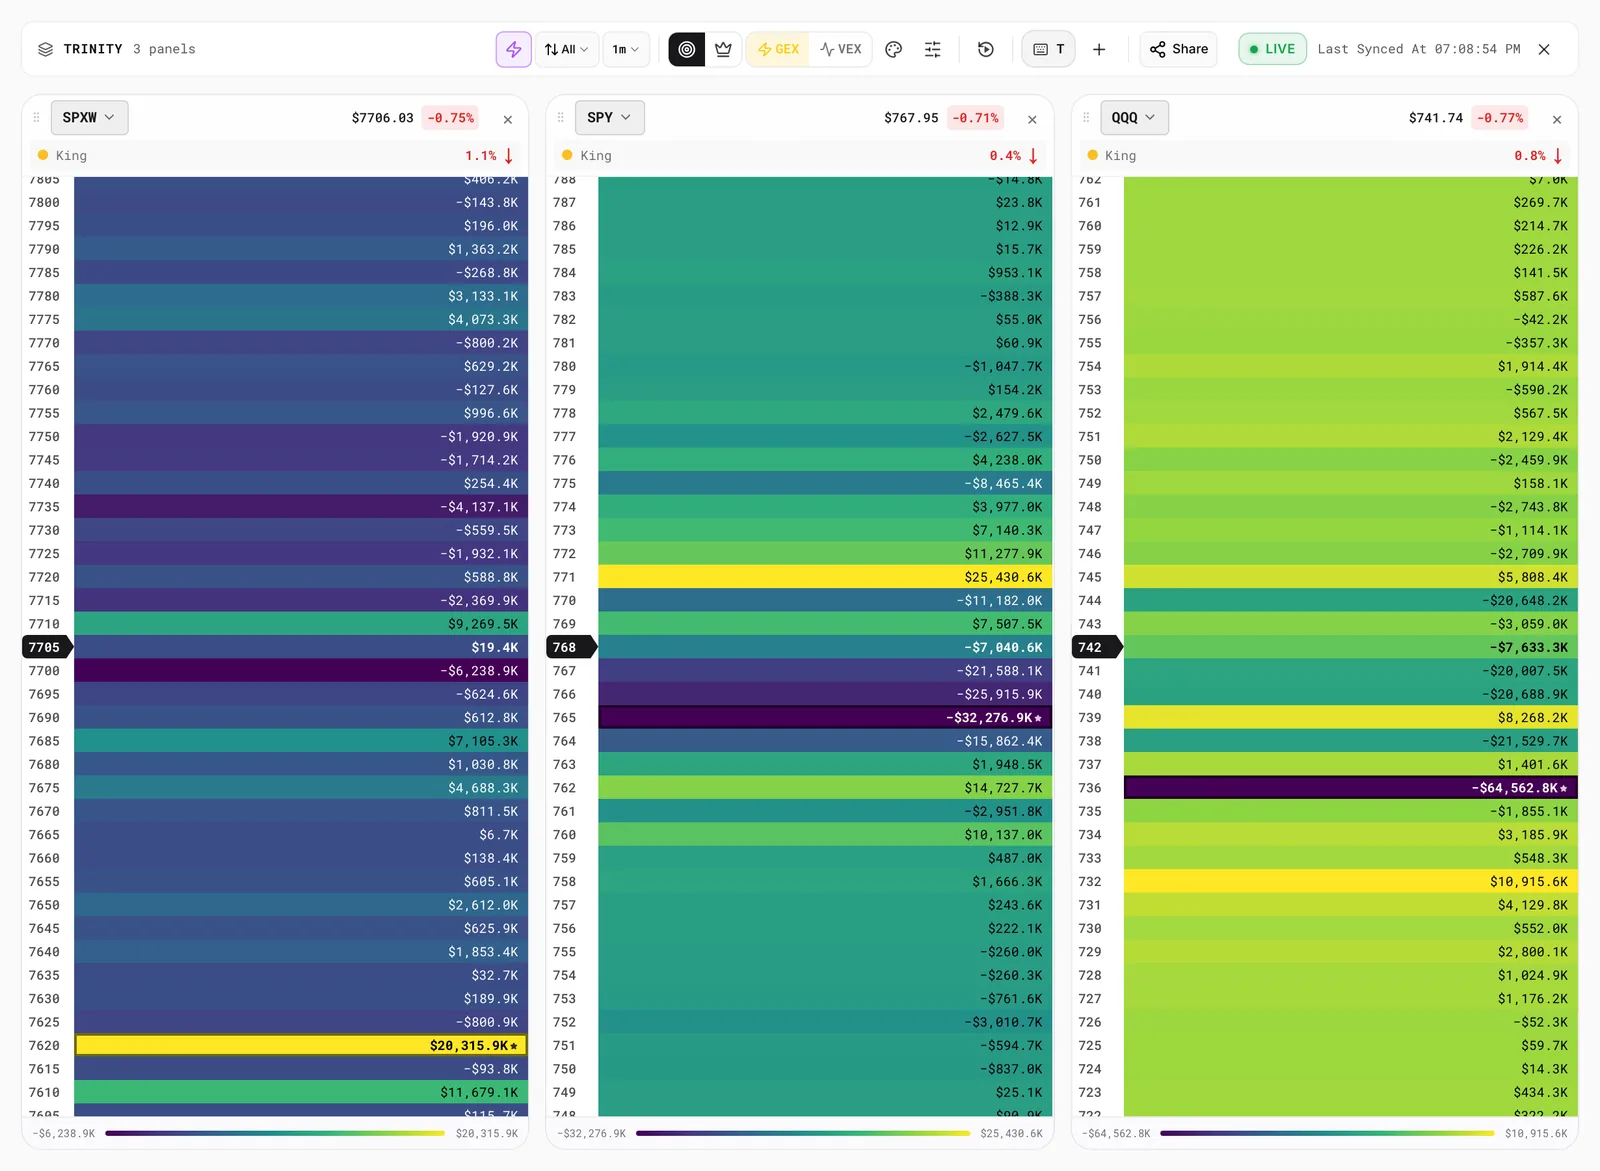1600x1171 pixels.
Task: Select SPY current price marker 768
Action: coord(571,647)
